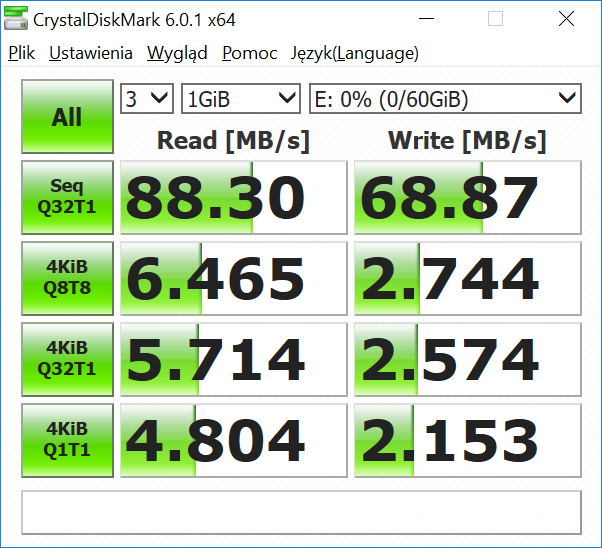
Task: Open the Ustawienia menu
Action: coord(91,53)
